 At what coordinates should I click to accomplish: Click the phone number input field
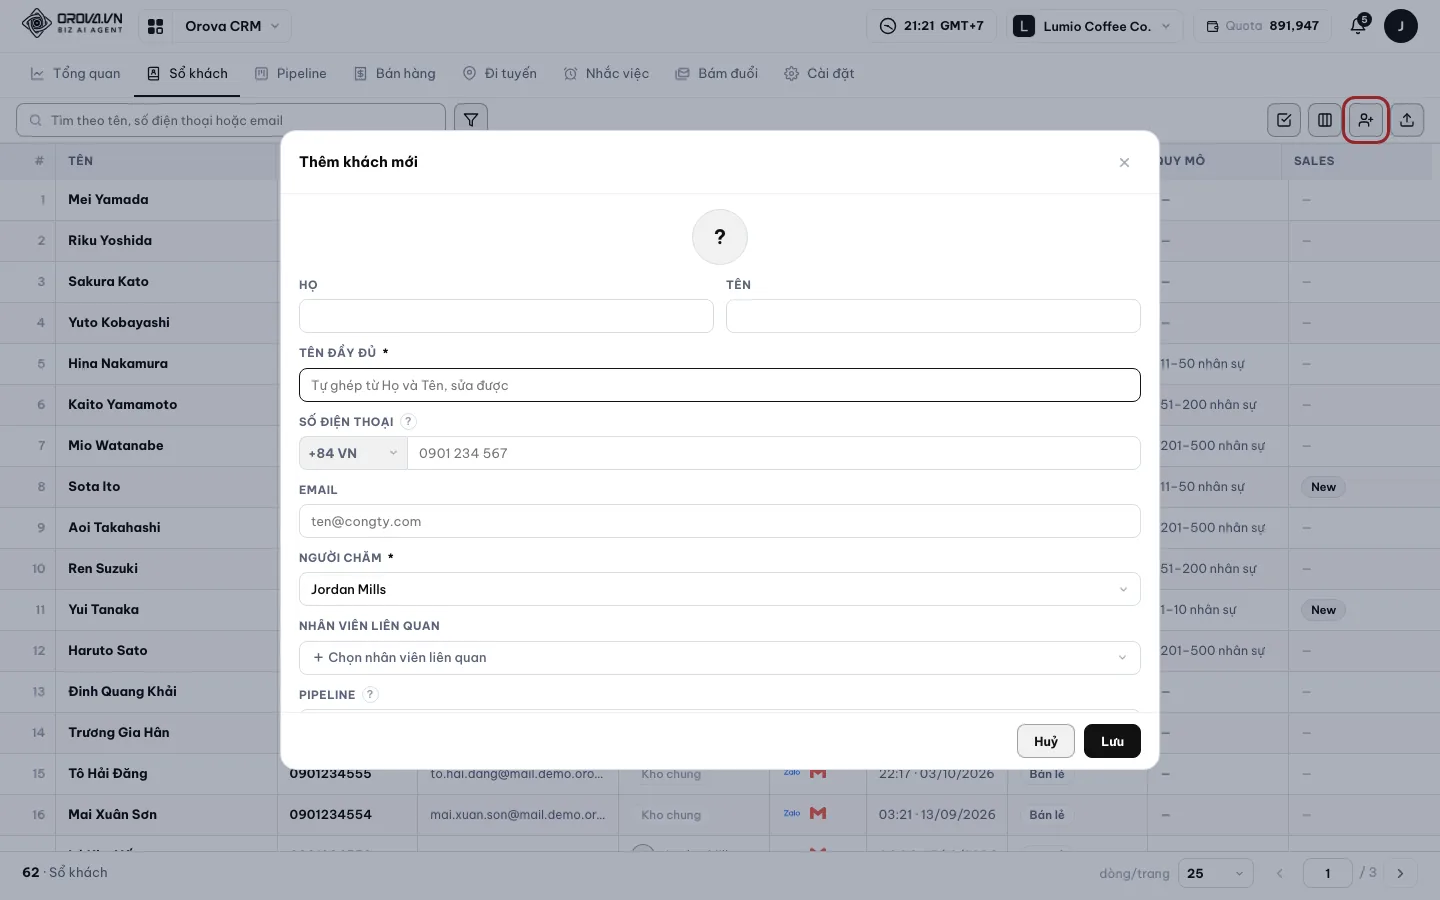coord(774,453)
